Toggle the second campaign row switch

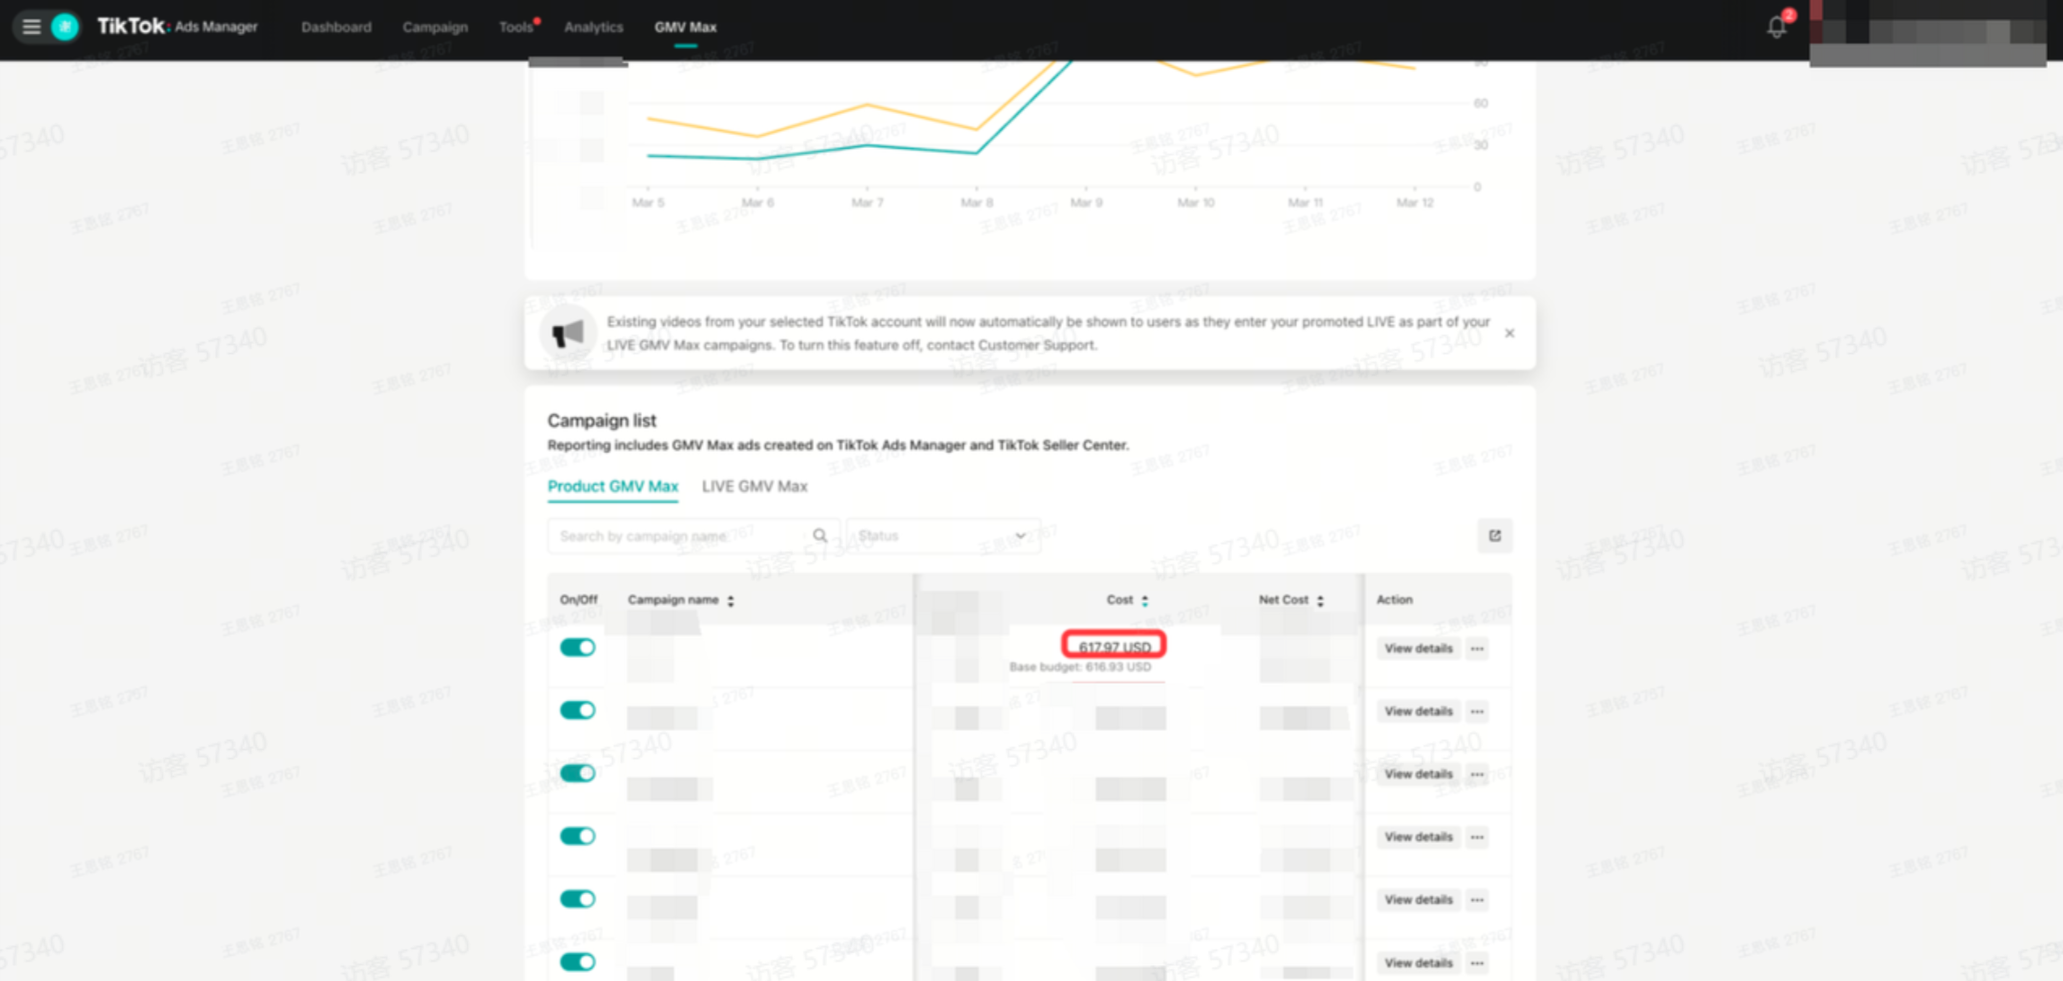[577, 711]
